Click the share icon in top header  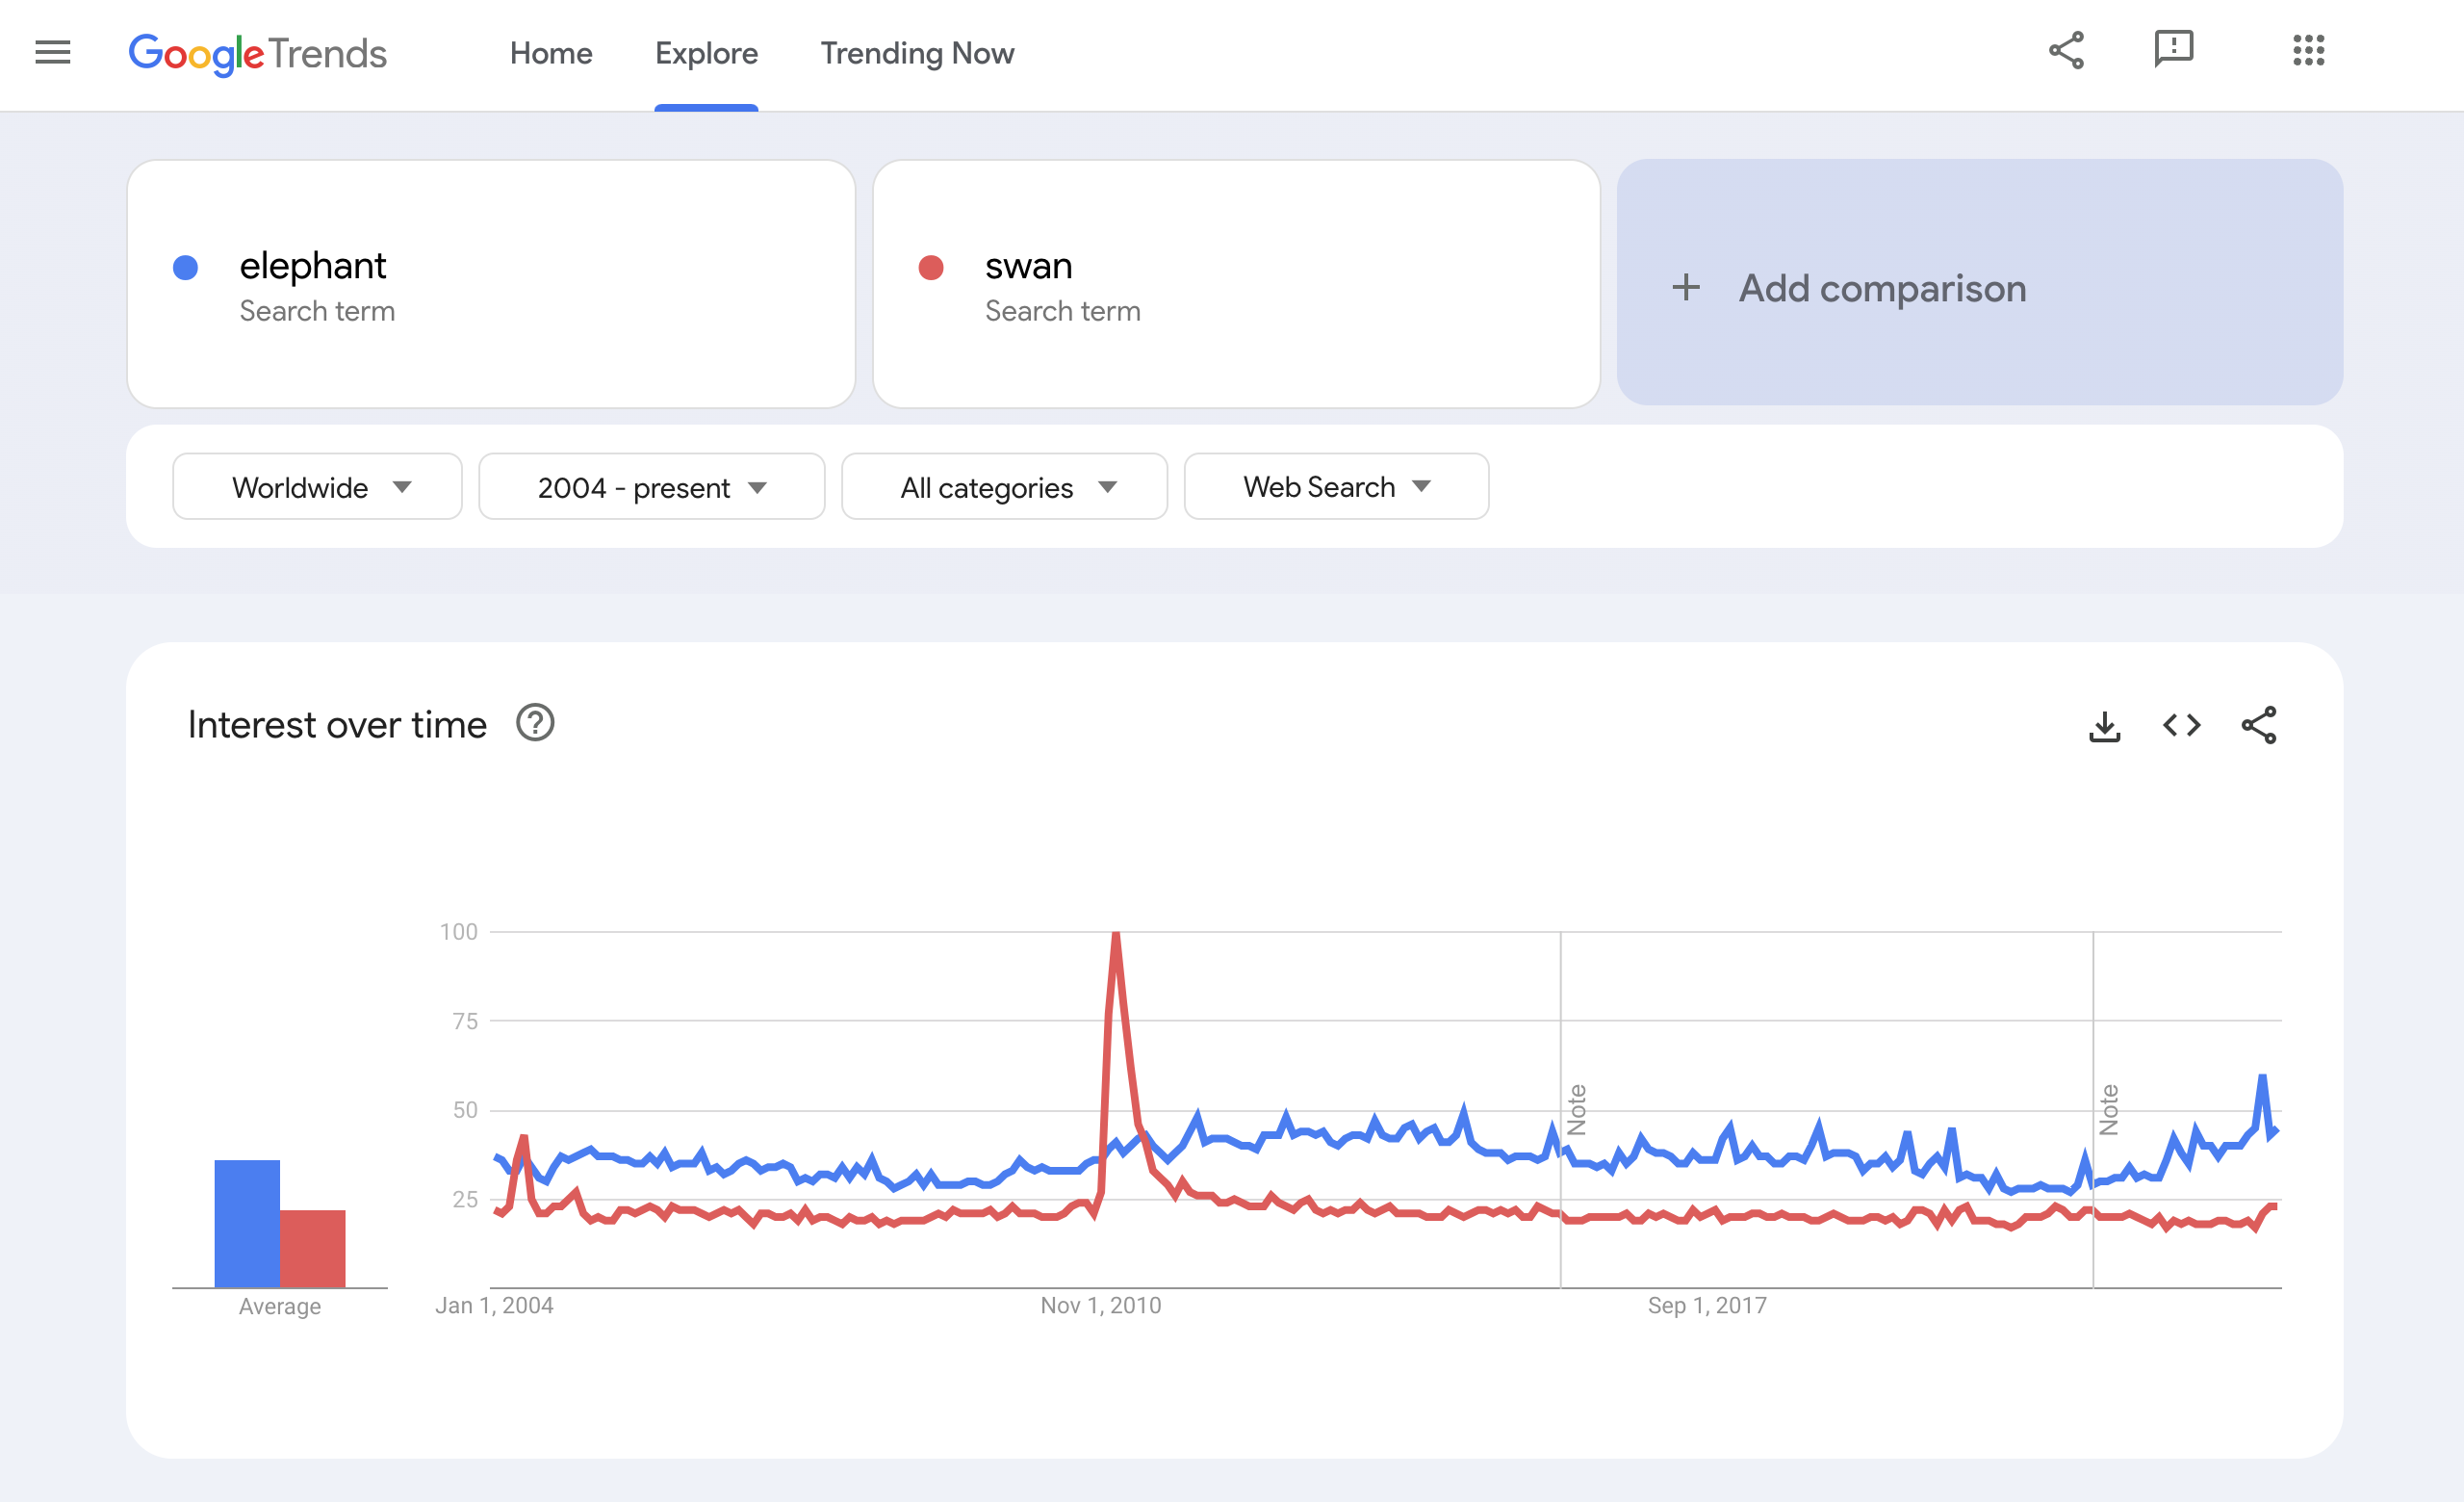tap(2066, 50)
